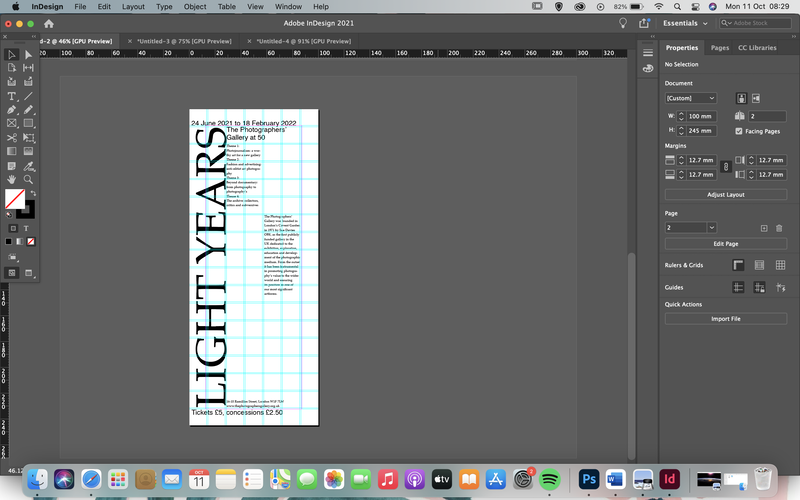Choose the Zoom tool magnifier
This screenshot has height=500, width=800.
(28, 180)
